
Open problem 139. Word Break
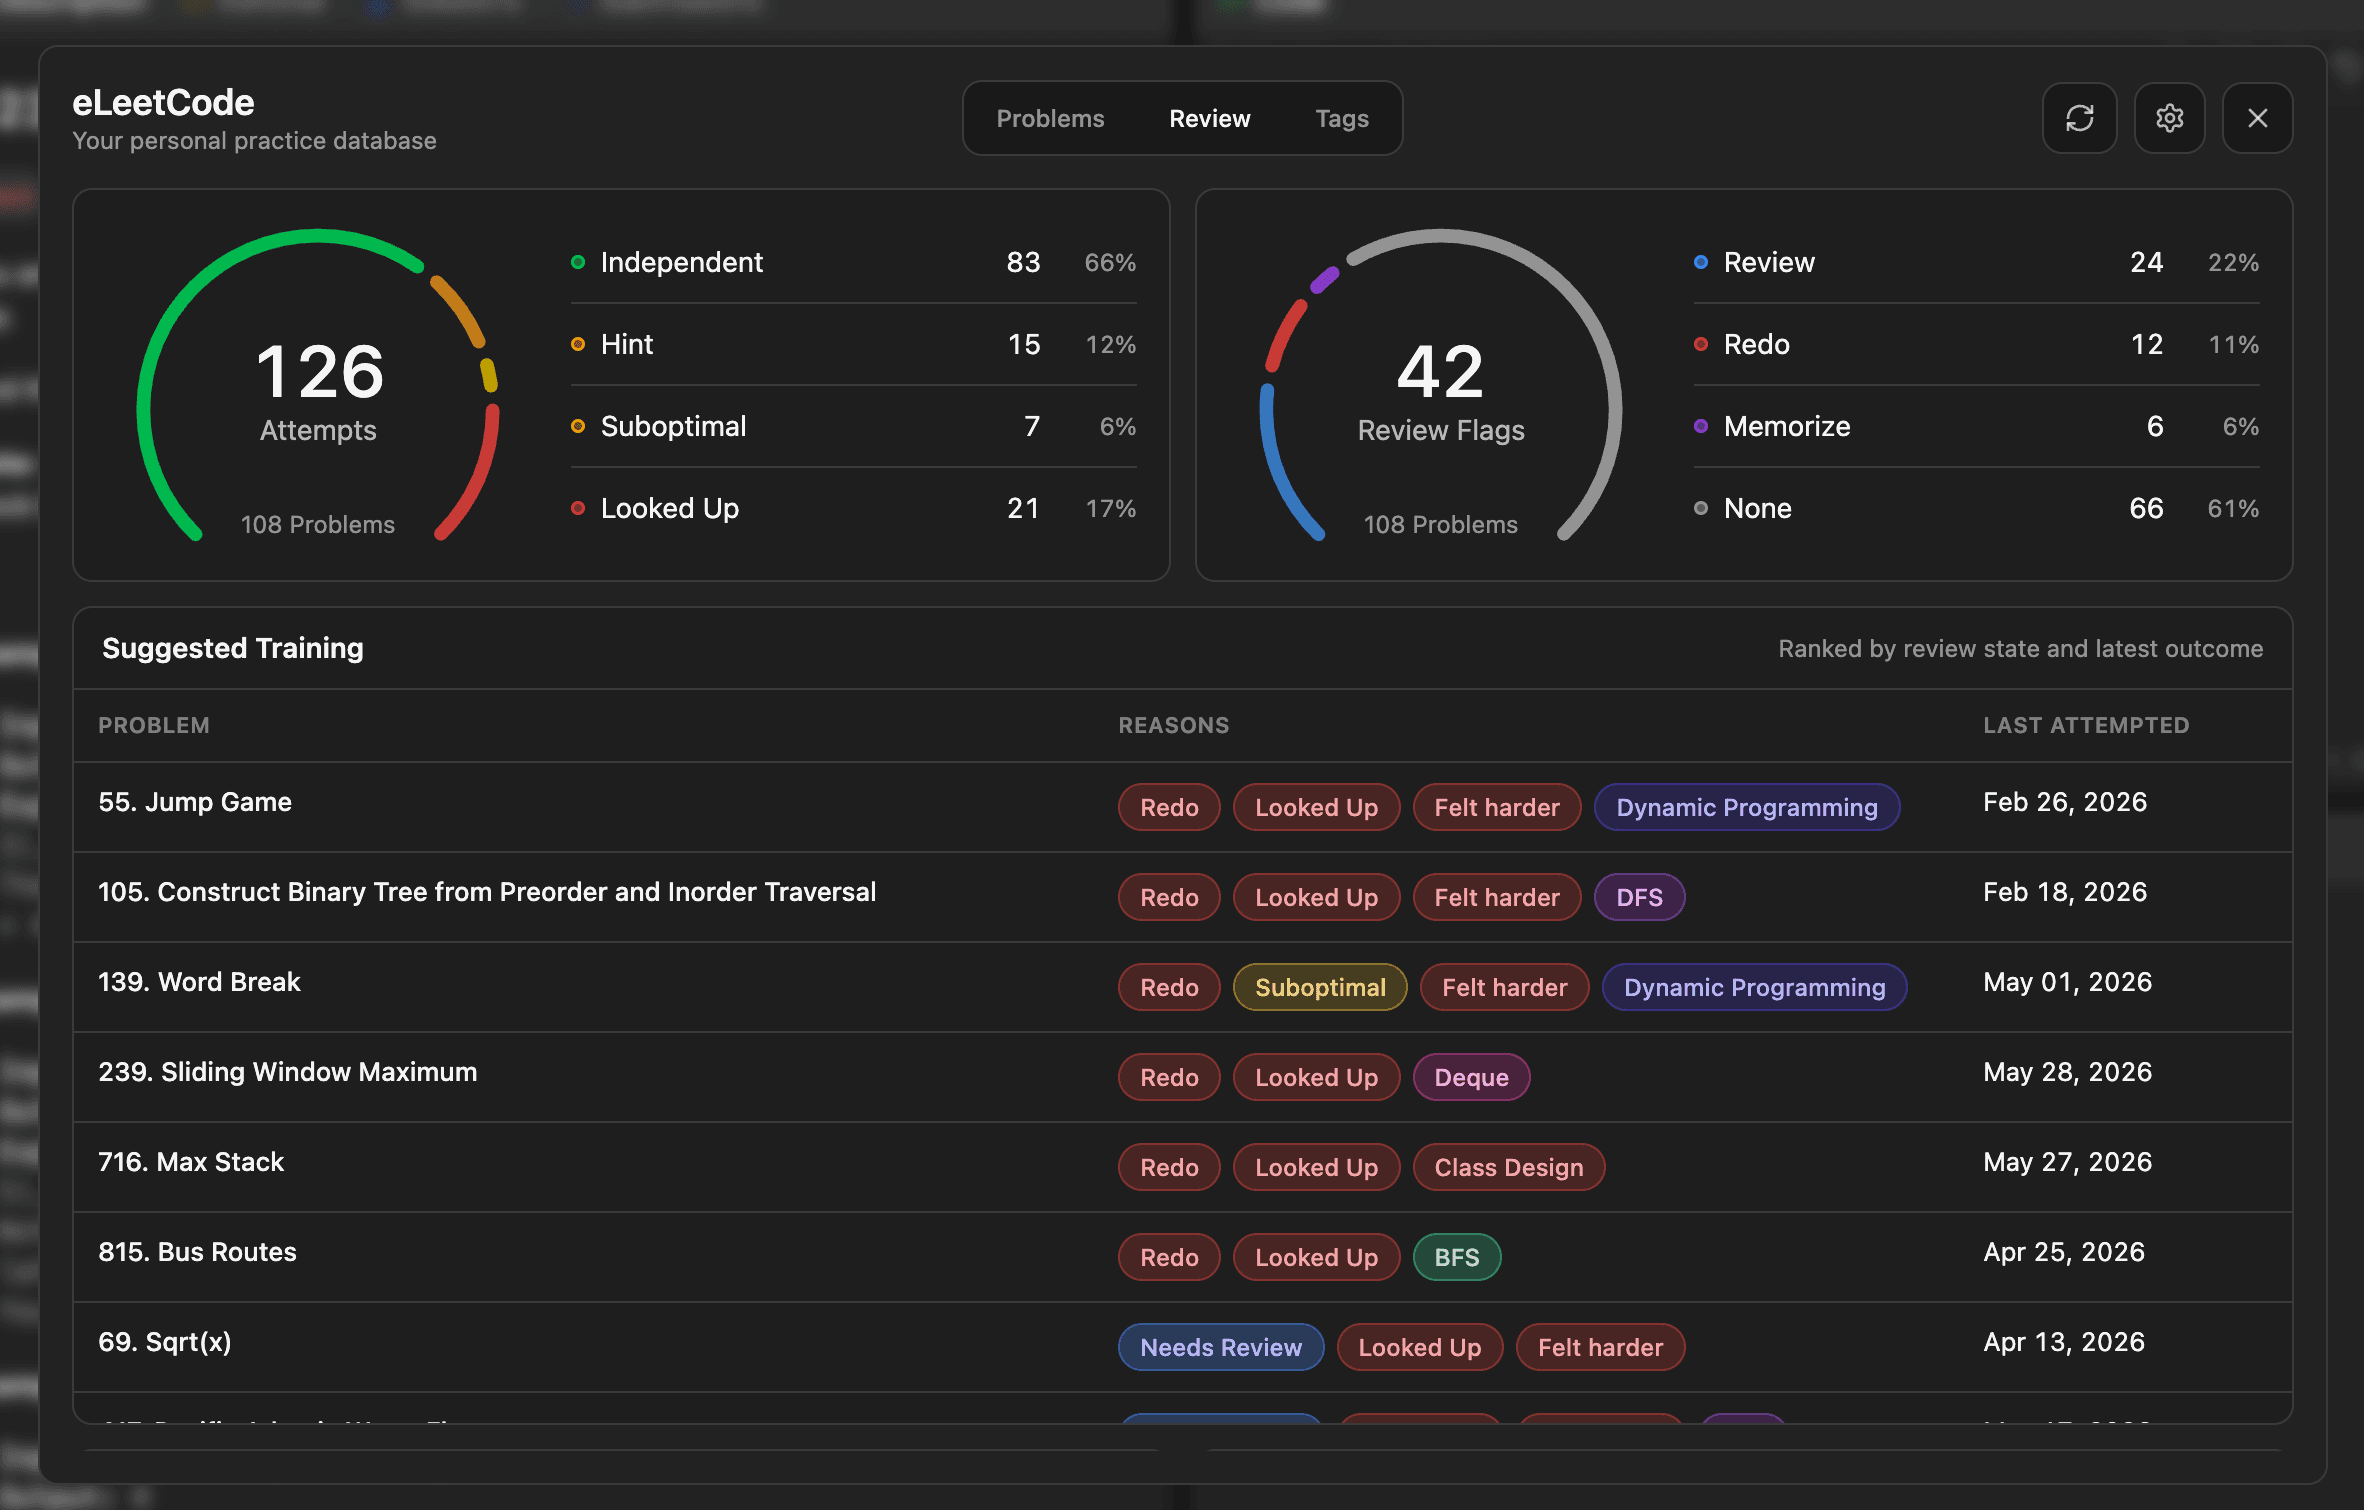[x=199, y=982]
